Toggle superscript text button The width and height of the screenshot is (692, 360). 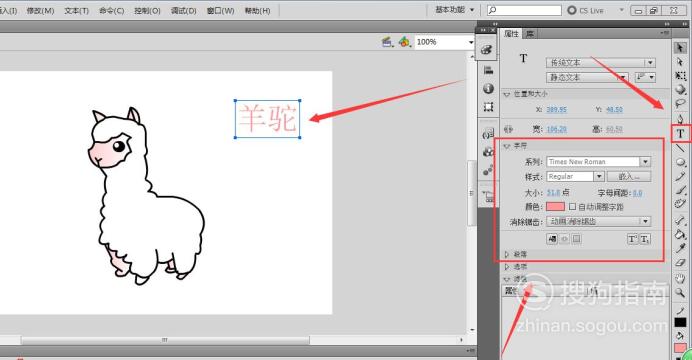(x=632, y=239)
